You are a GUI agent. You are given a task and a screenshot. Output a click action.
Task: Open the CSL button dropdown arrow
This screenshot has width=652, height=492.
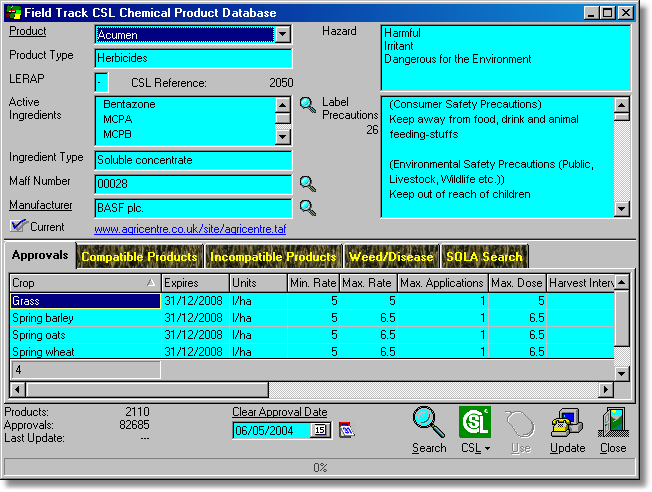click(487, 449)
